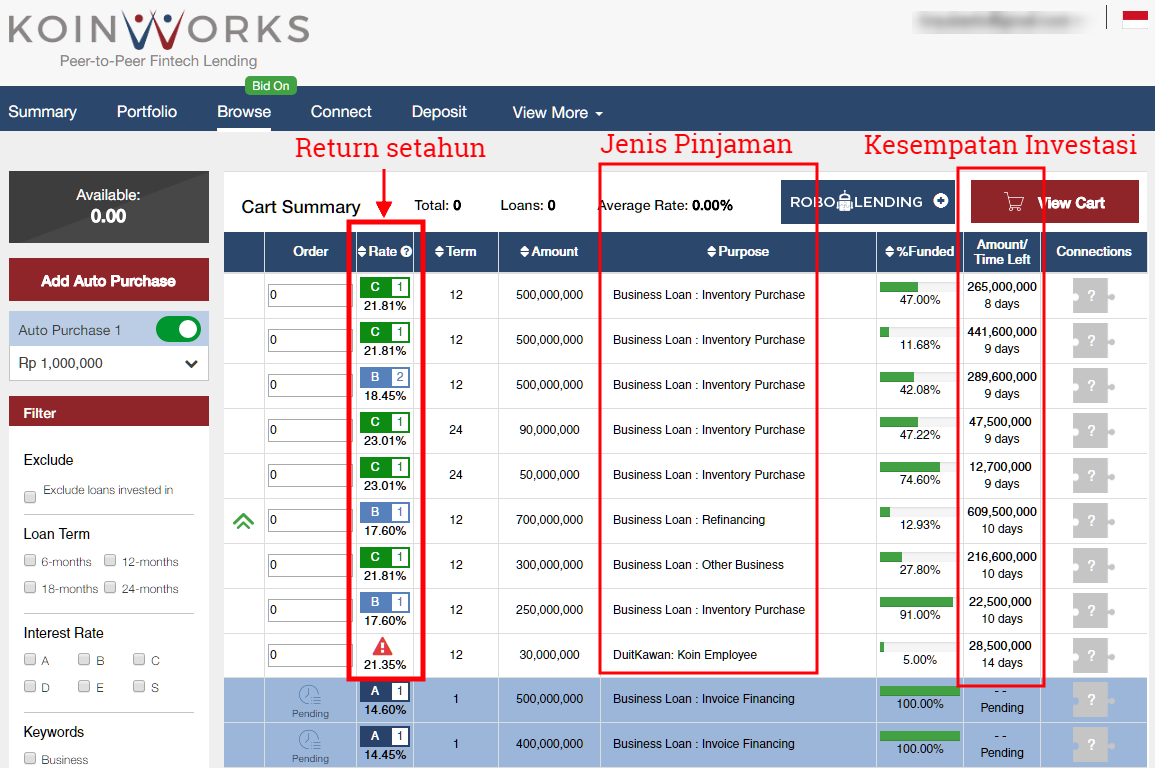The width and height of the screenshot is (1155, 768).
Task: Click the red warning triangle in Rate column
Action: pos(384,645)
